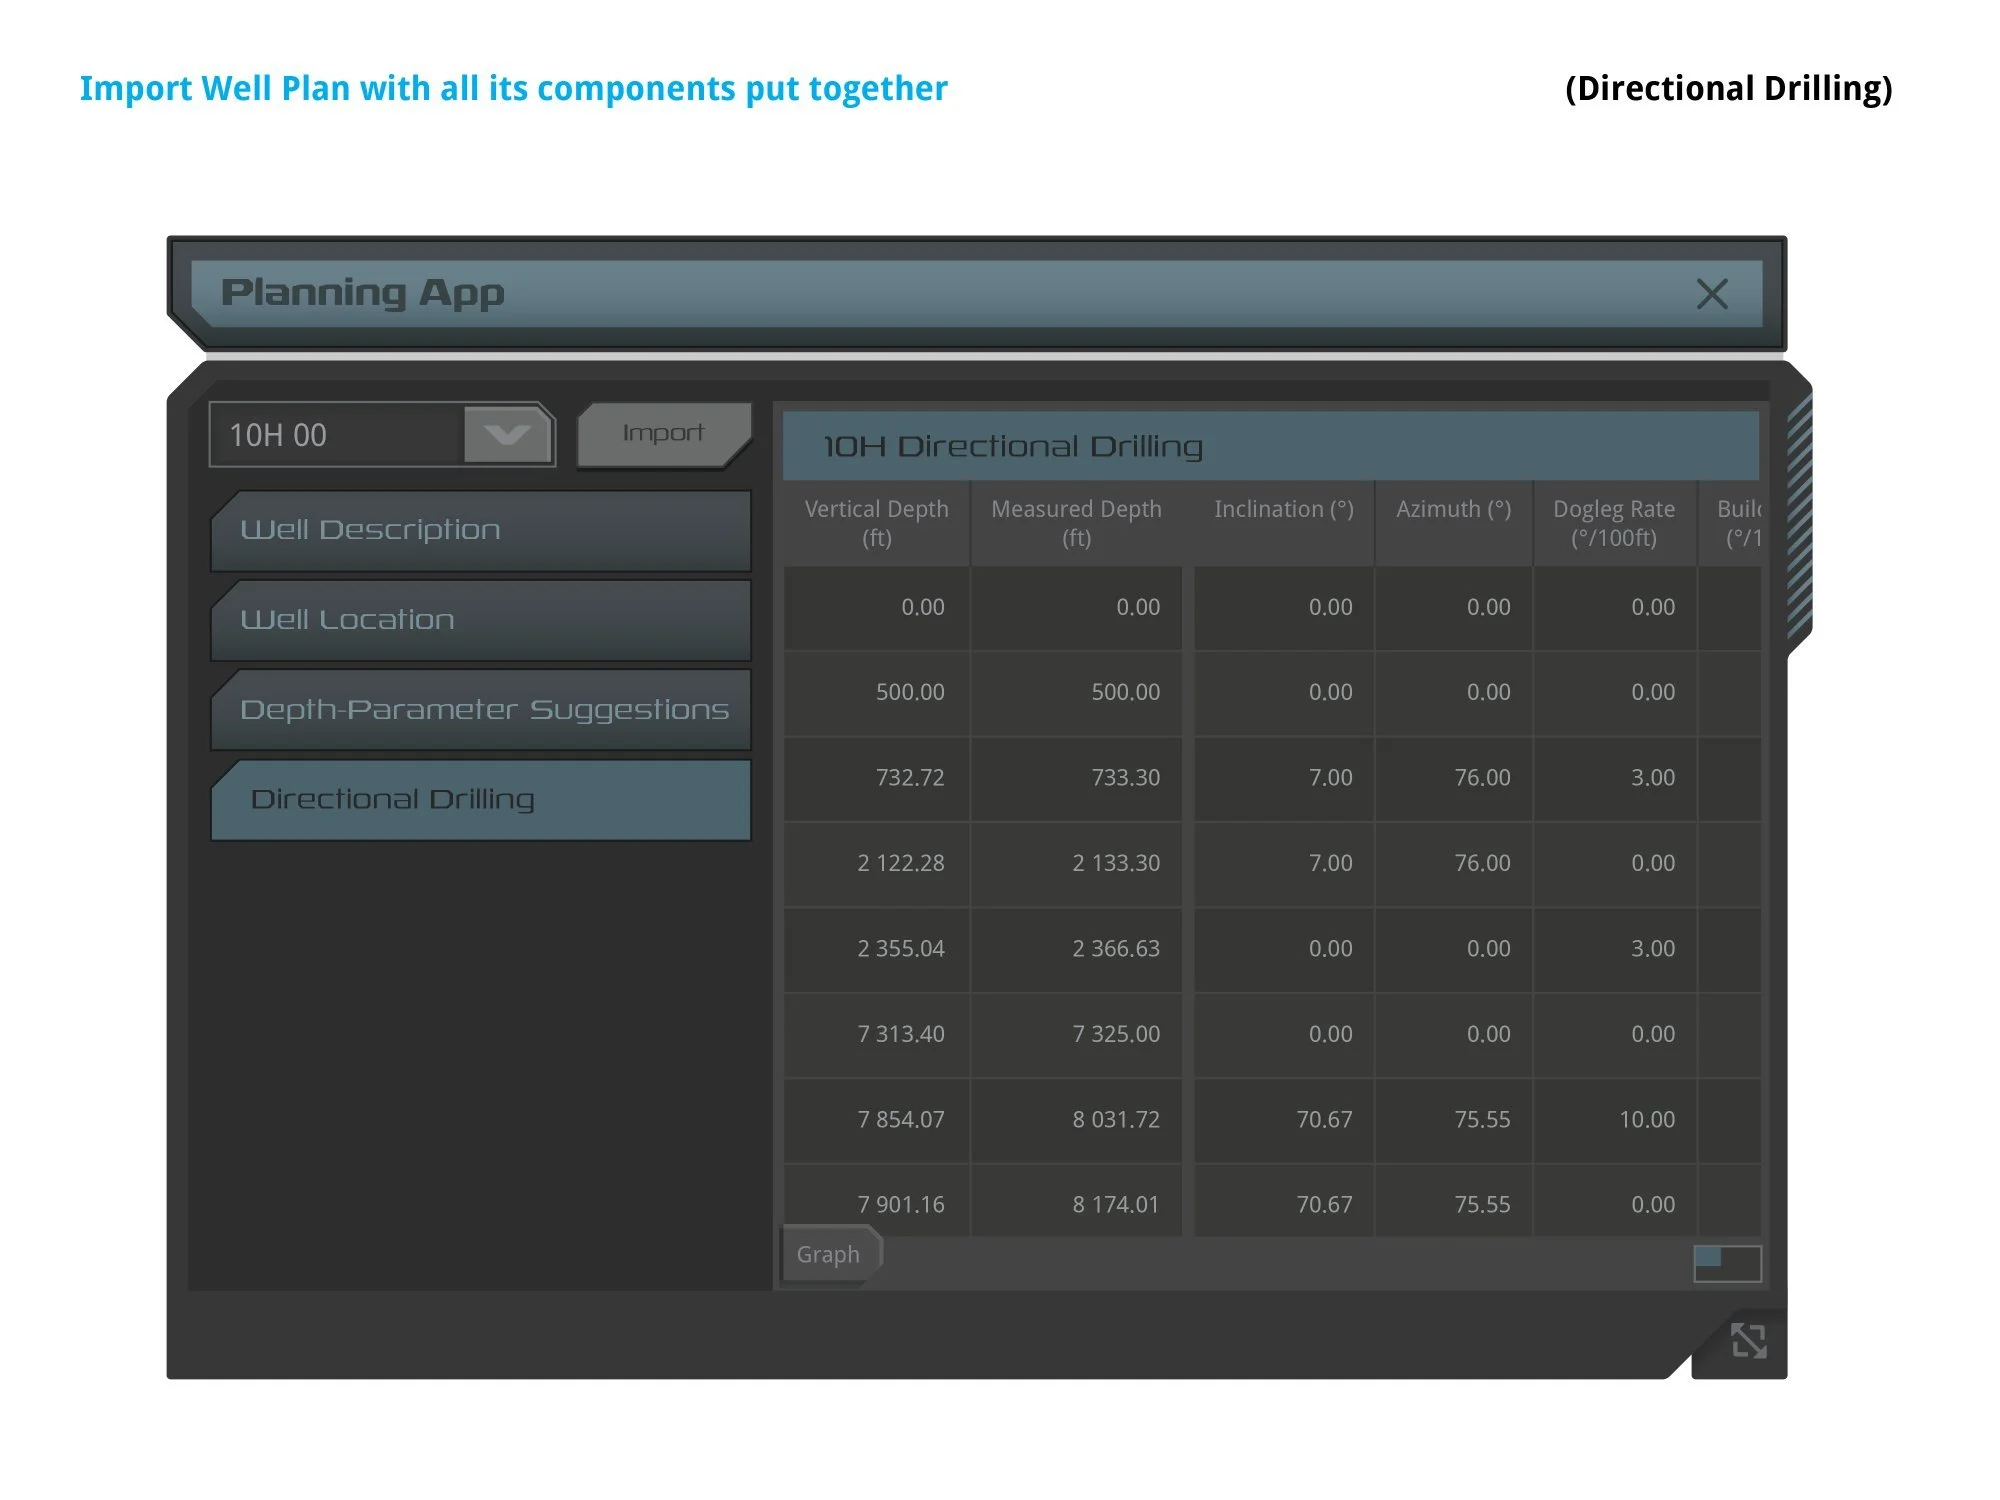Open the 10H 00 well dropdown arrow
The width and height of the screenshot is (2000, 1500).
tap(507, 435)
